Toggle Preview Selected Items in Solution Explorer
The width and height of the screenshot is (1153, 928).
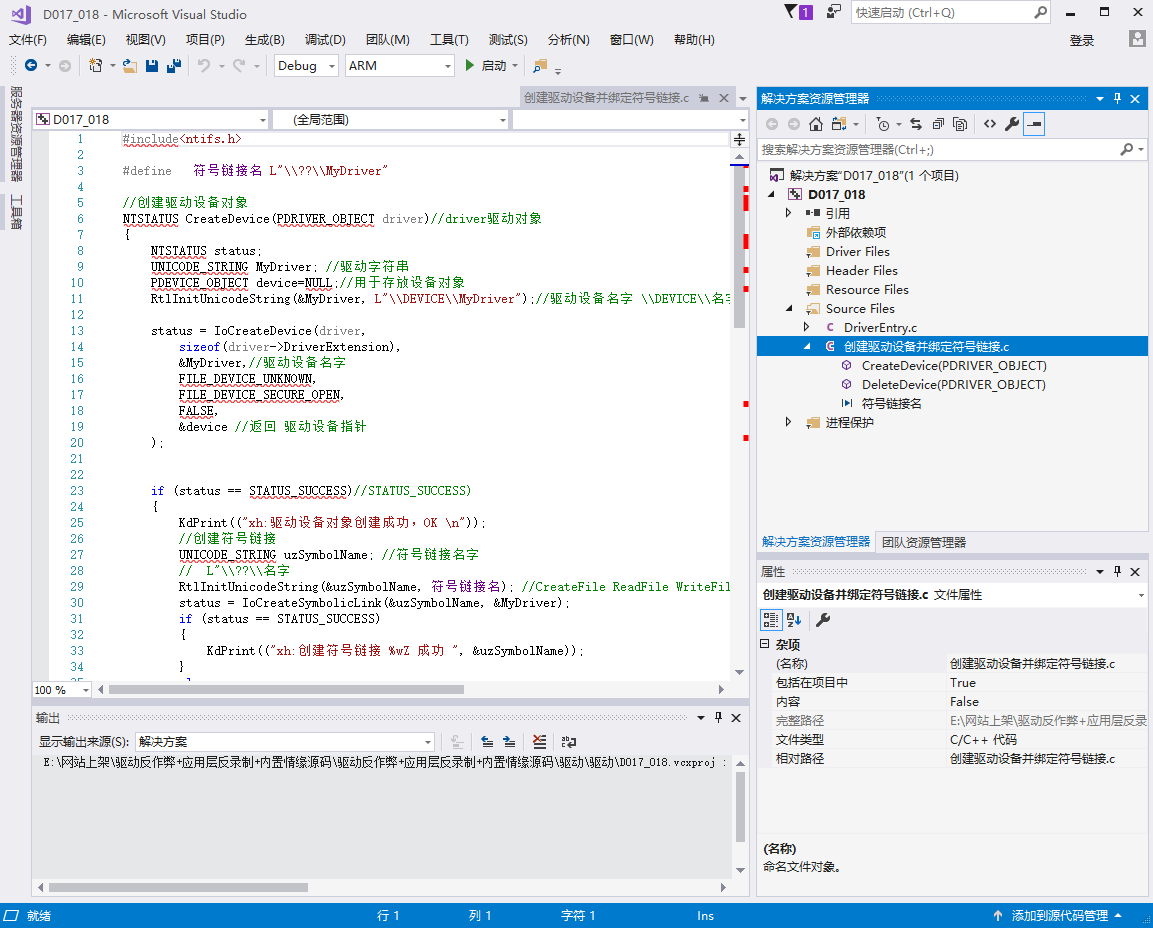coord(1034,124)
